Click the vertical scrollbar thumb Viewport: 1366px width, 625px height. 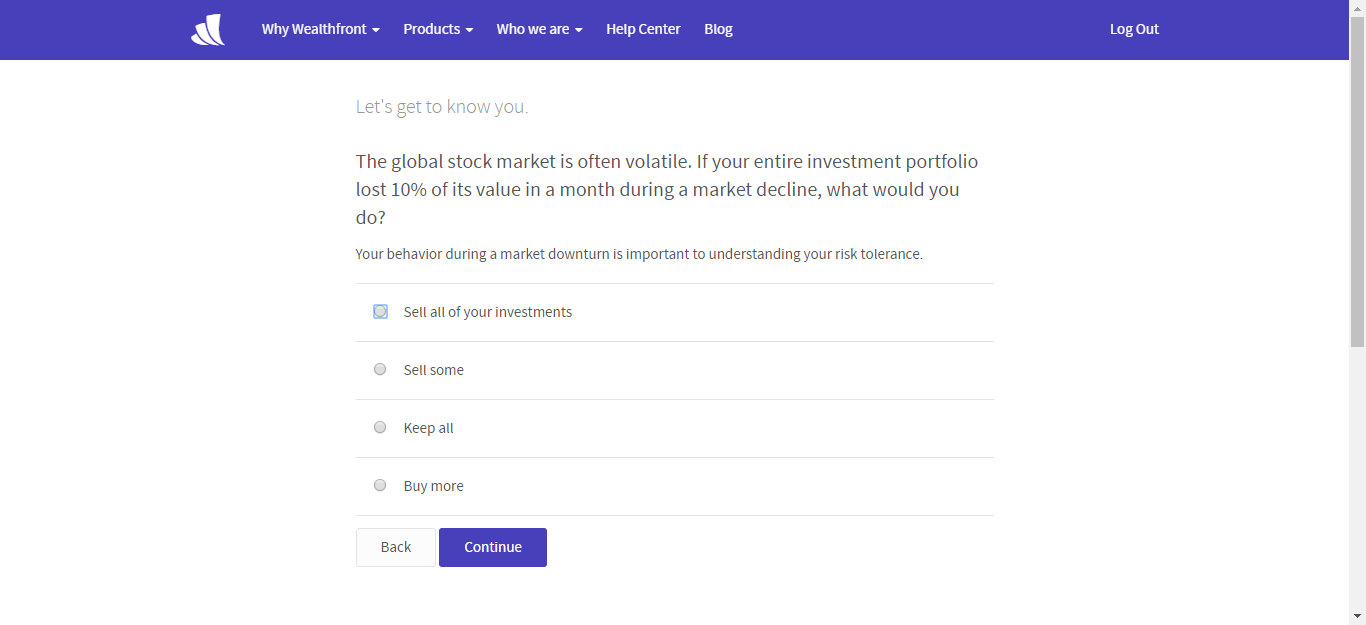(1357, 180)
